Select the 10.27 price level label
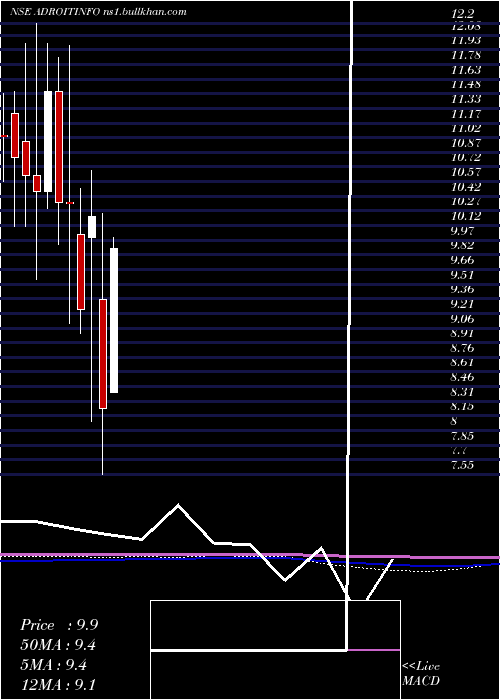The image size is (500, 700). [466, 201]
